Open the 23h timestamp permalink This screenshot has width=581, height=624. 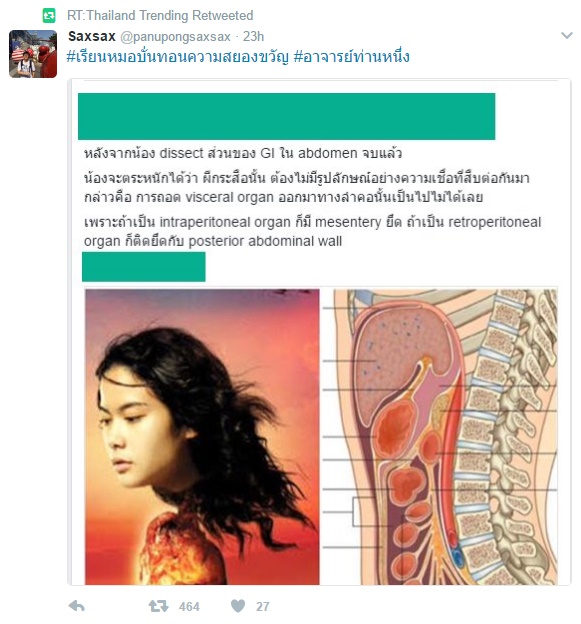pos(253,37)
